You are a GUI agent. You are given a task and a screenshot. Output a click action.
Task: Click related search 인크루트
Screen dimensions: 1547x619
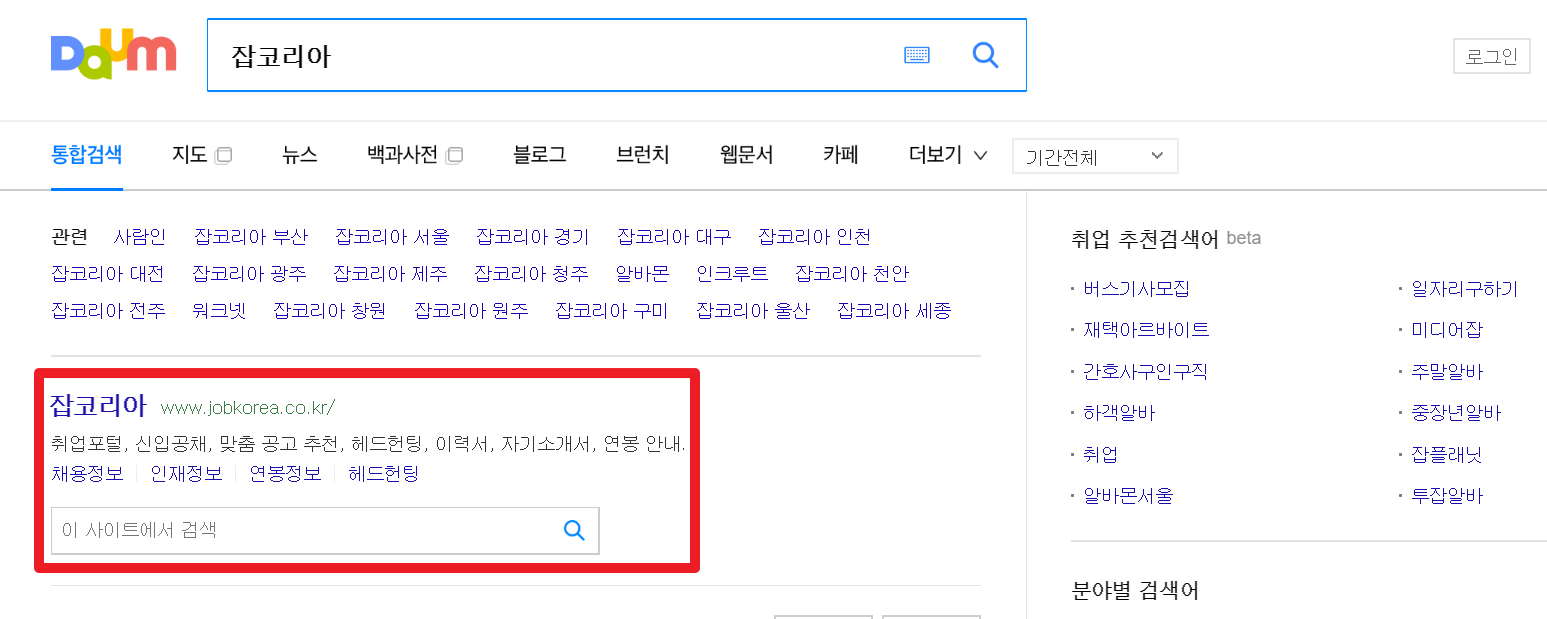[x=733, y=274]
